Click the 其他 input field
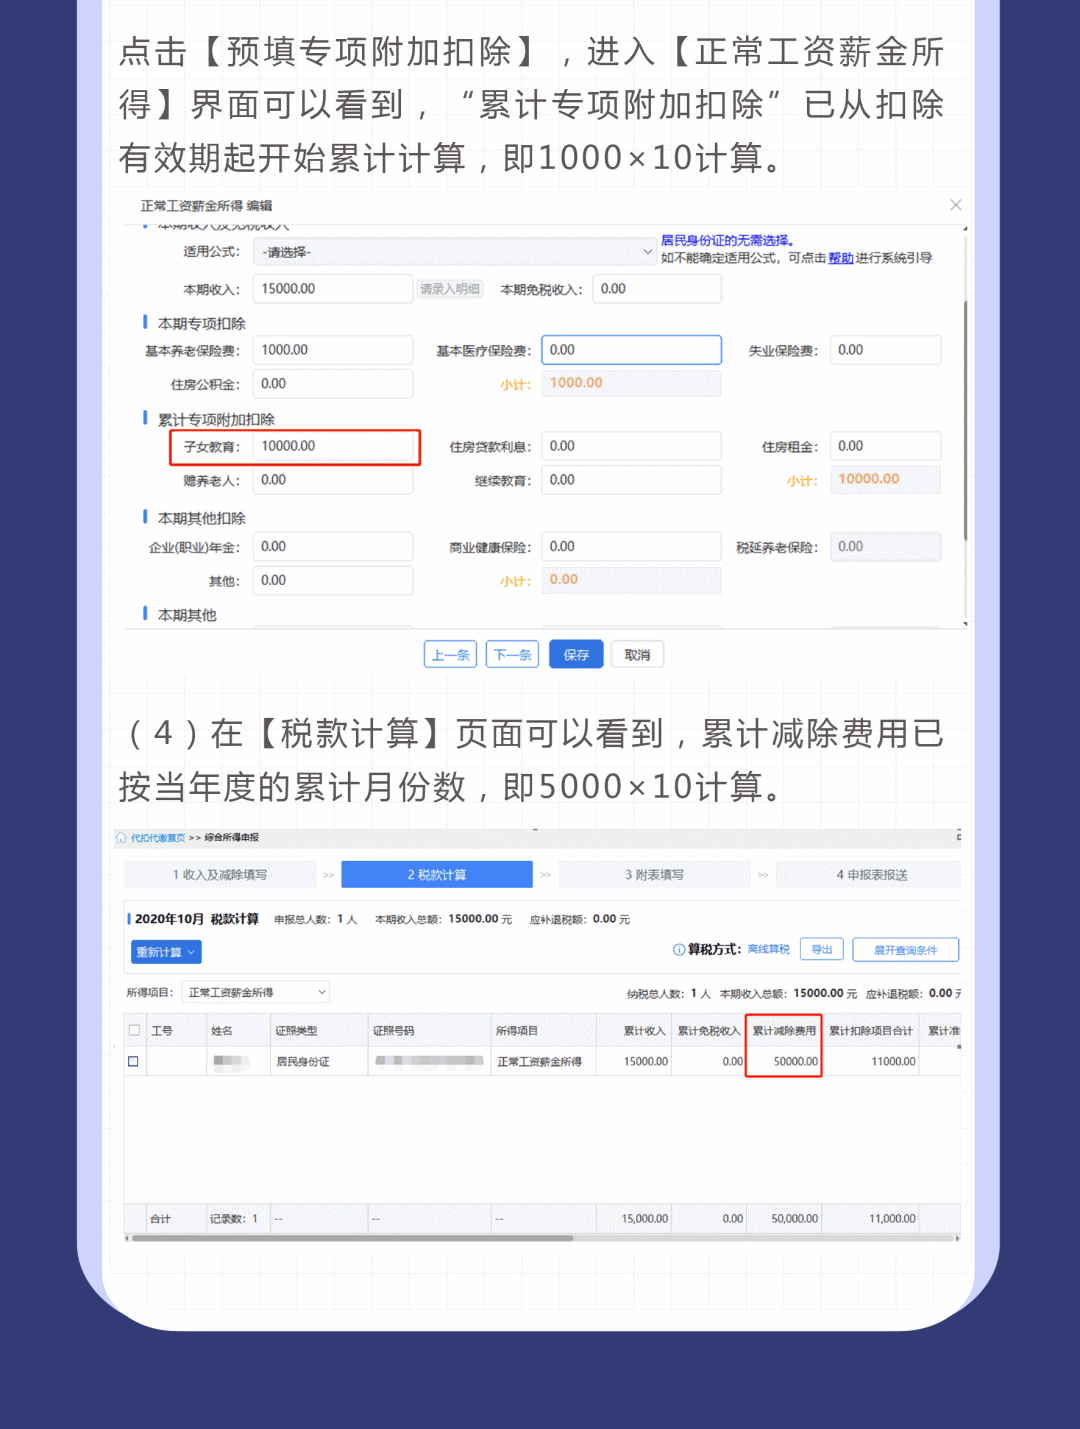This screenshot has height=1429, width=1080. pyautogui.click(x=333, y=580)
